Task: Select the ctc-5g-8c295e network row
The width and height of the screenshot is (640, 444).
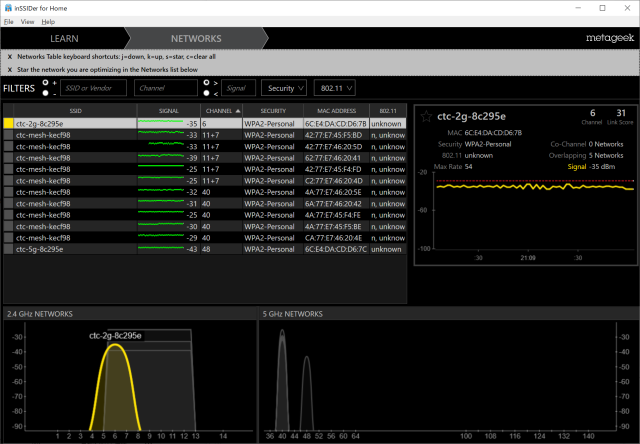Action: 205,249
